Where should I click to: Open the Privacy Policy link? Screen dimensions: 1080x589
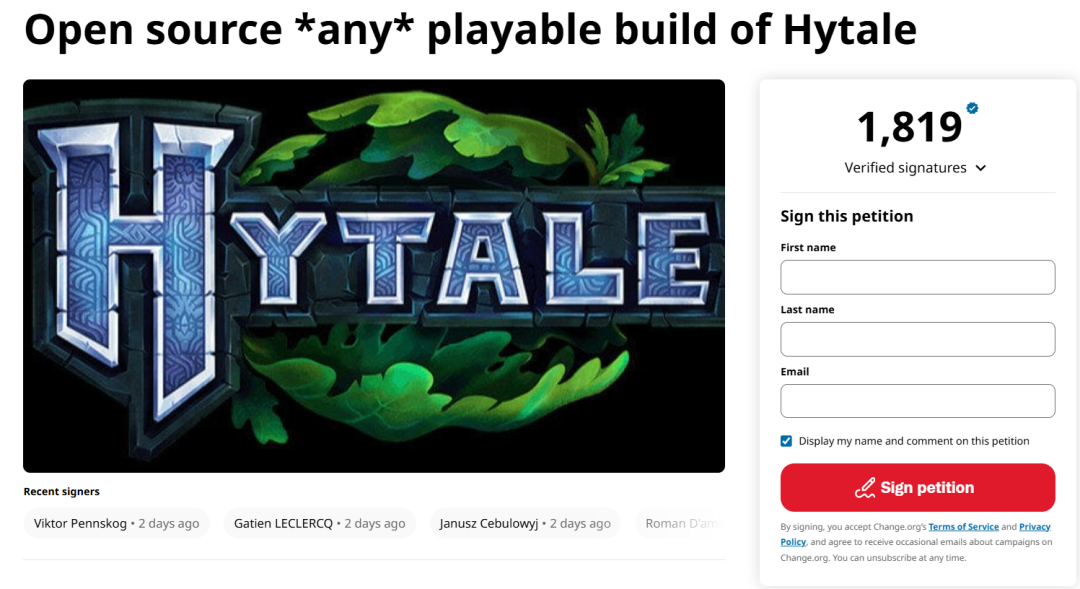(x=1034, y=527)
